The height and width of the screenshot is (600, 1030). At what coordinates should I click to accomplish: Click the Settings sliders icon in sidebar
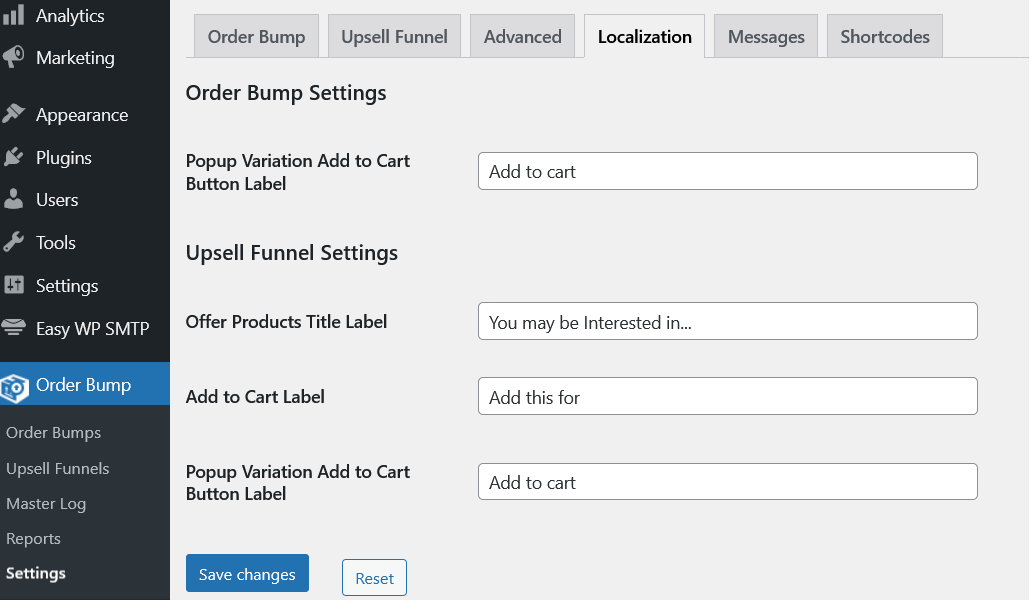[x=13, y=285]
